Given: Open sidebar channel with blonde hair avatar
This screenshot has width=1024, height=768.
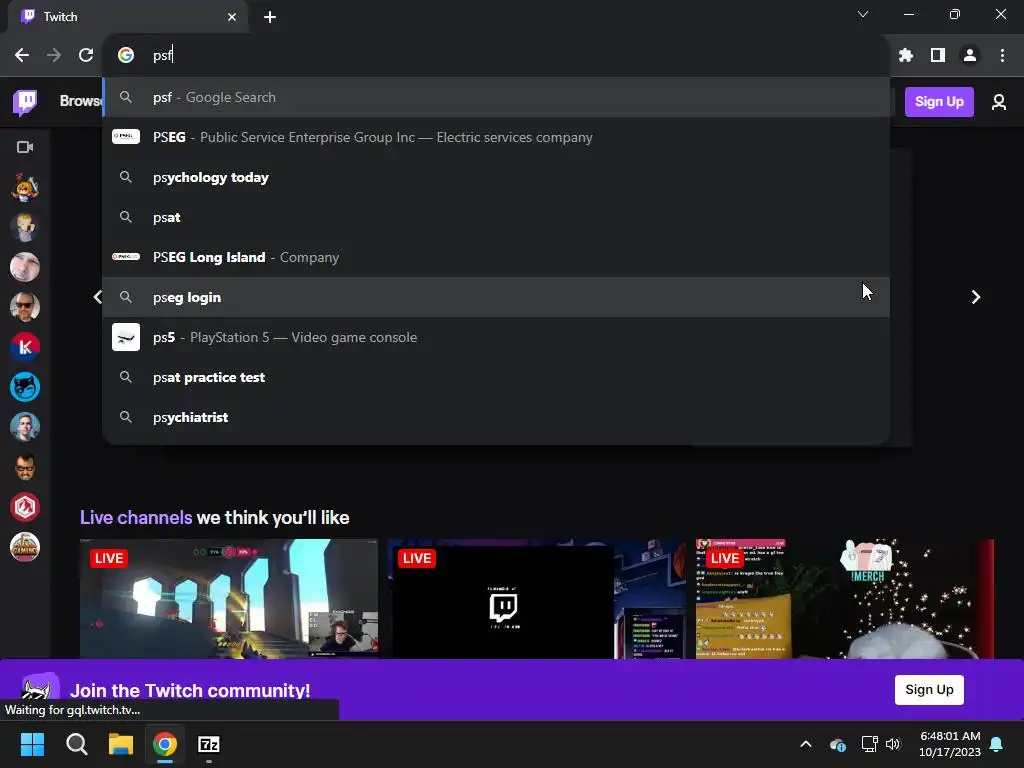Looking at the screenshot, I should 25,227.
